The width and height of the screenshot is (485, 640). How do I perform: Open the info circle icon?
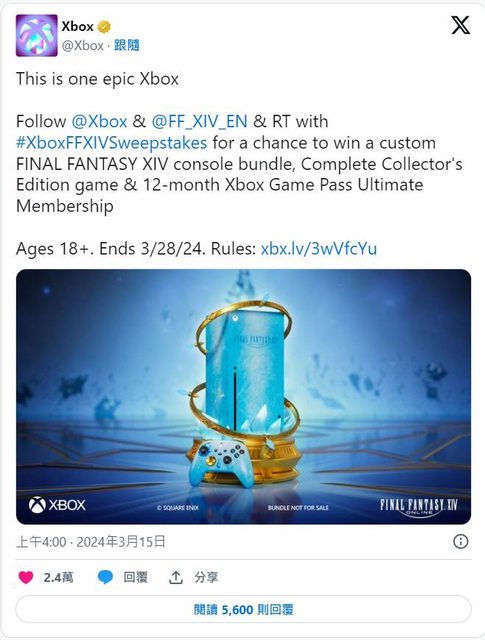[x=461, y=541]
